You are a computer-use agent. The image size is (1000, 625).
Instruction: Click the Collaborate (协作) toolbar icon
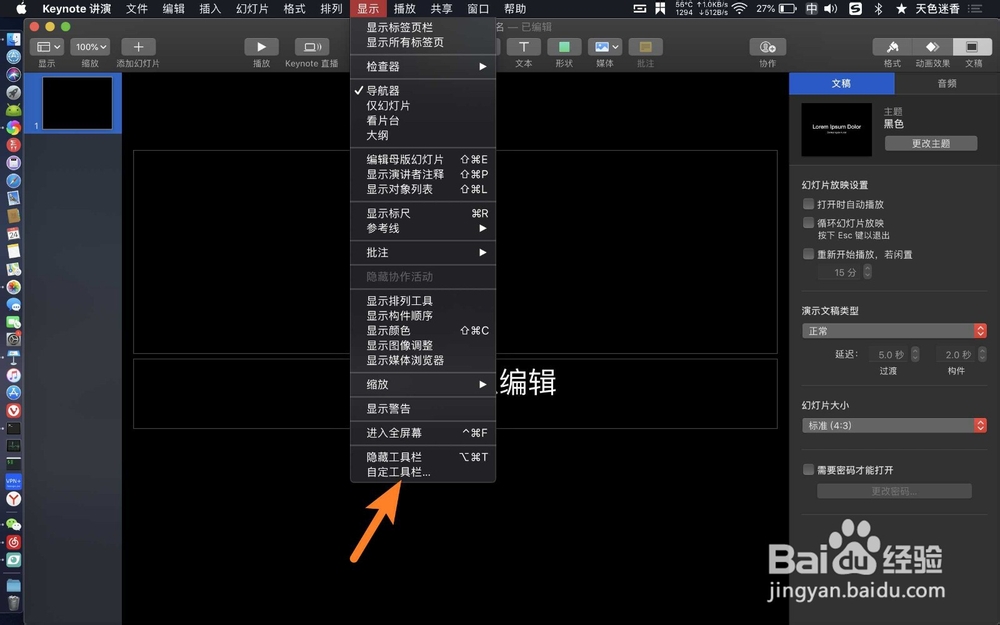pos(767,47)
